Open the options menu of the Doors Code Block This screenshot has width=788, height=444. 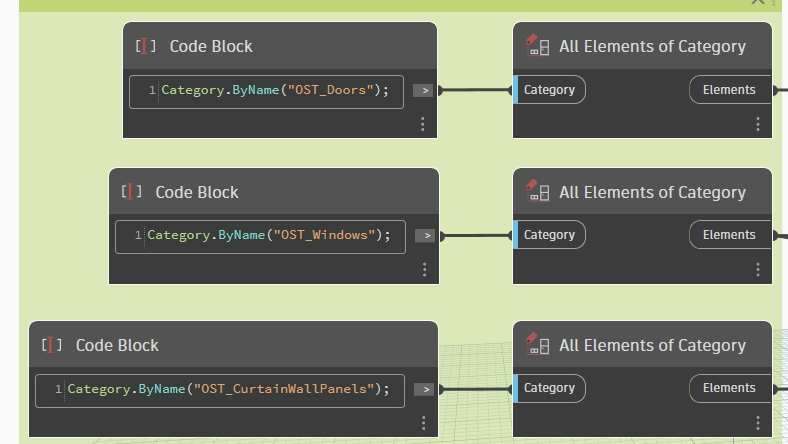tap(423, 124)
